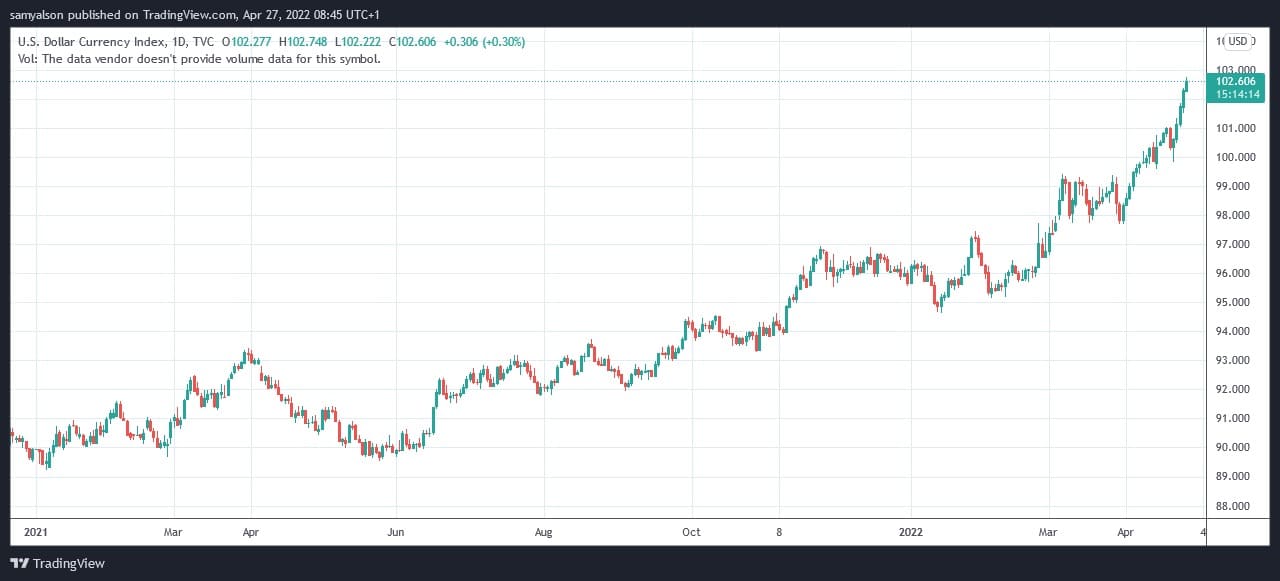The image size is (1280, 581).
Task: Click the volume data unavailable message
Action: click(x=199, y=59)
